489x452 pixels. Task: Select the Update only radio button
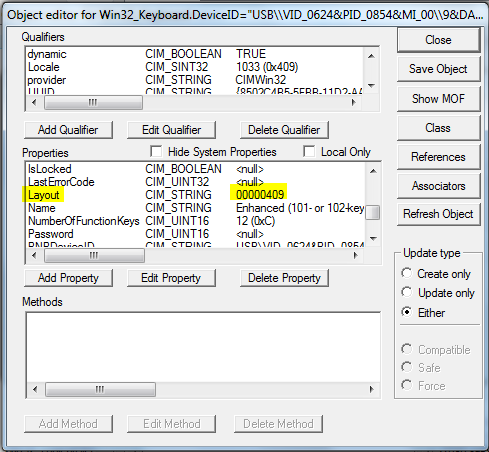[407, 292]
